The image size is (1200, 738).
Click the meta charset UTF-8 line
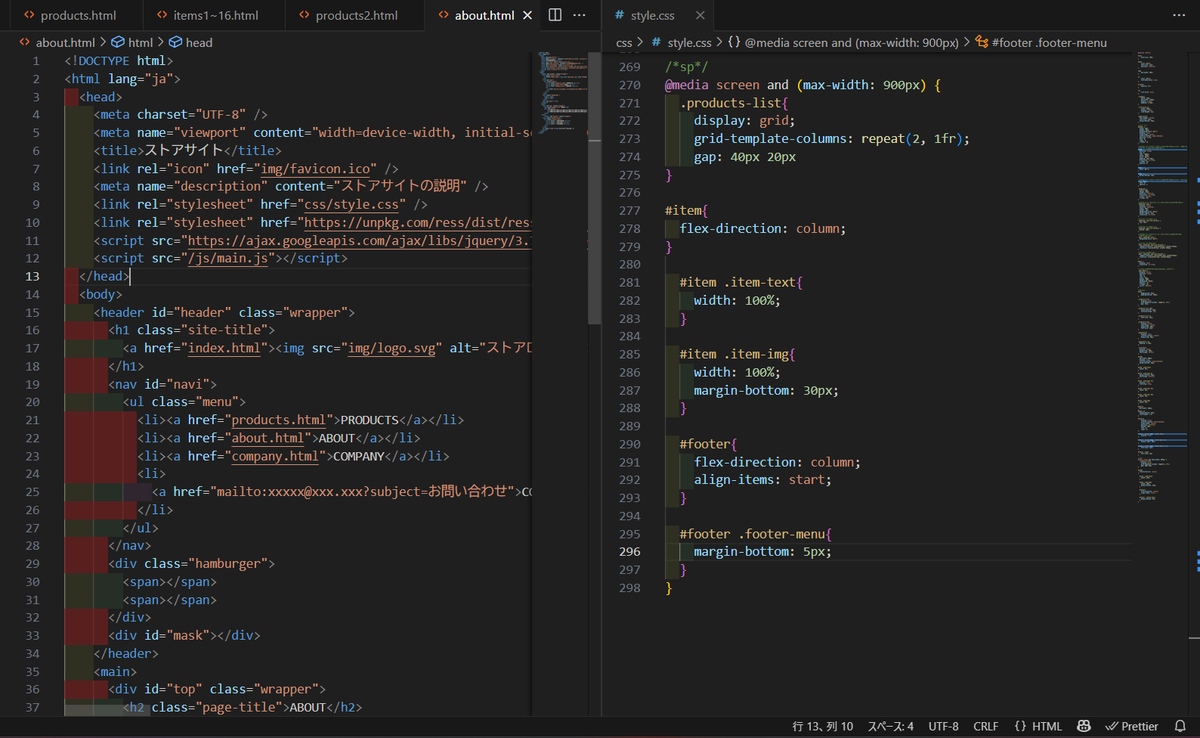[x=181, y=114]
